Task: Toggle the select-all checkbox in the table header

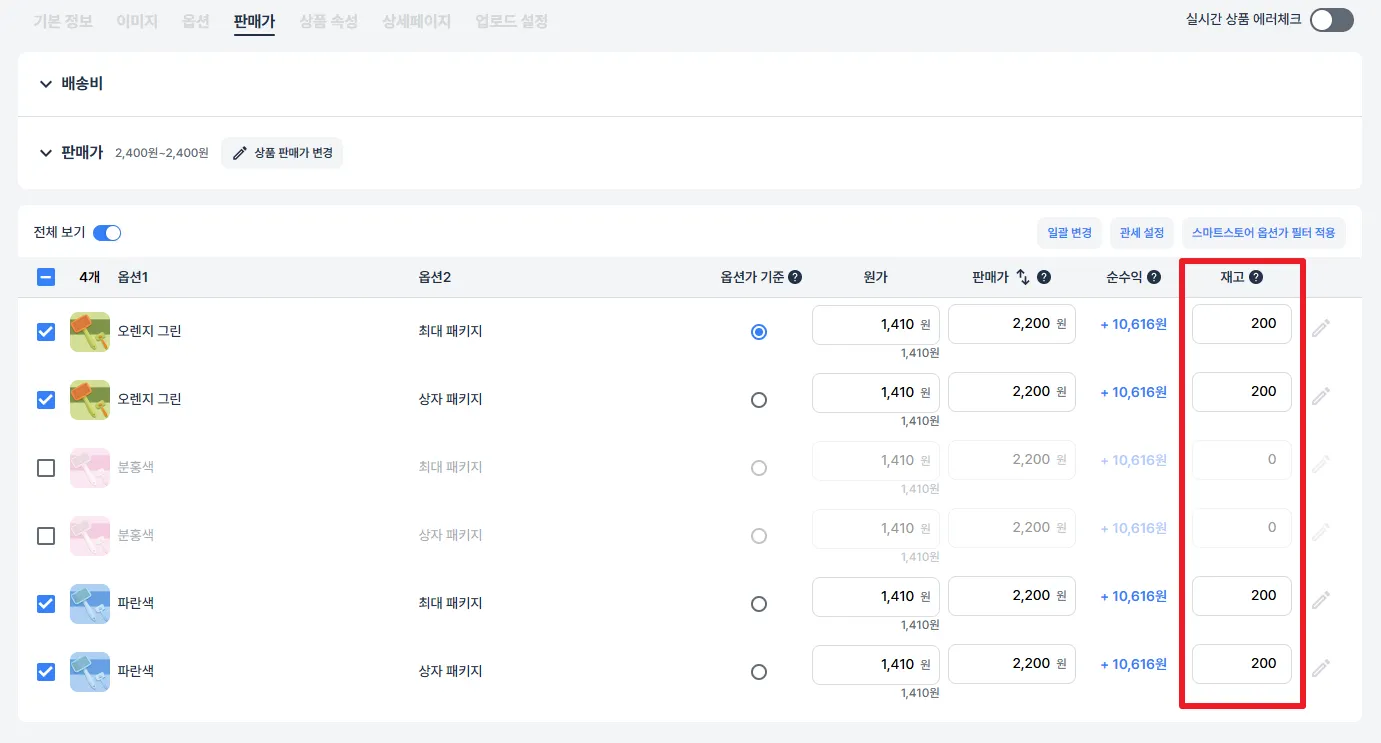Action: coord(46,277)
